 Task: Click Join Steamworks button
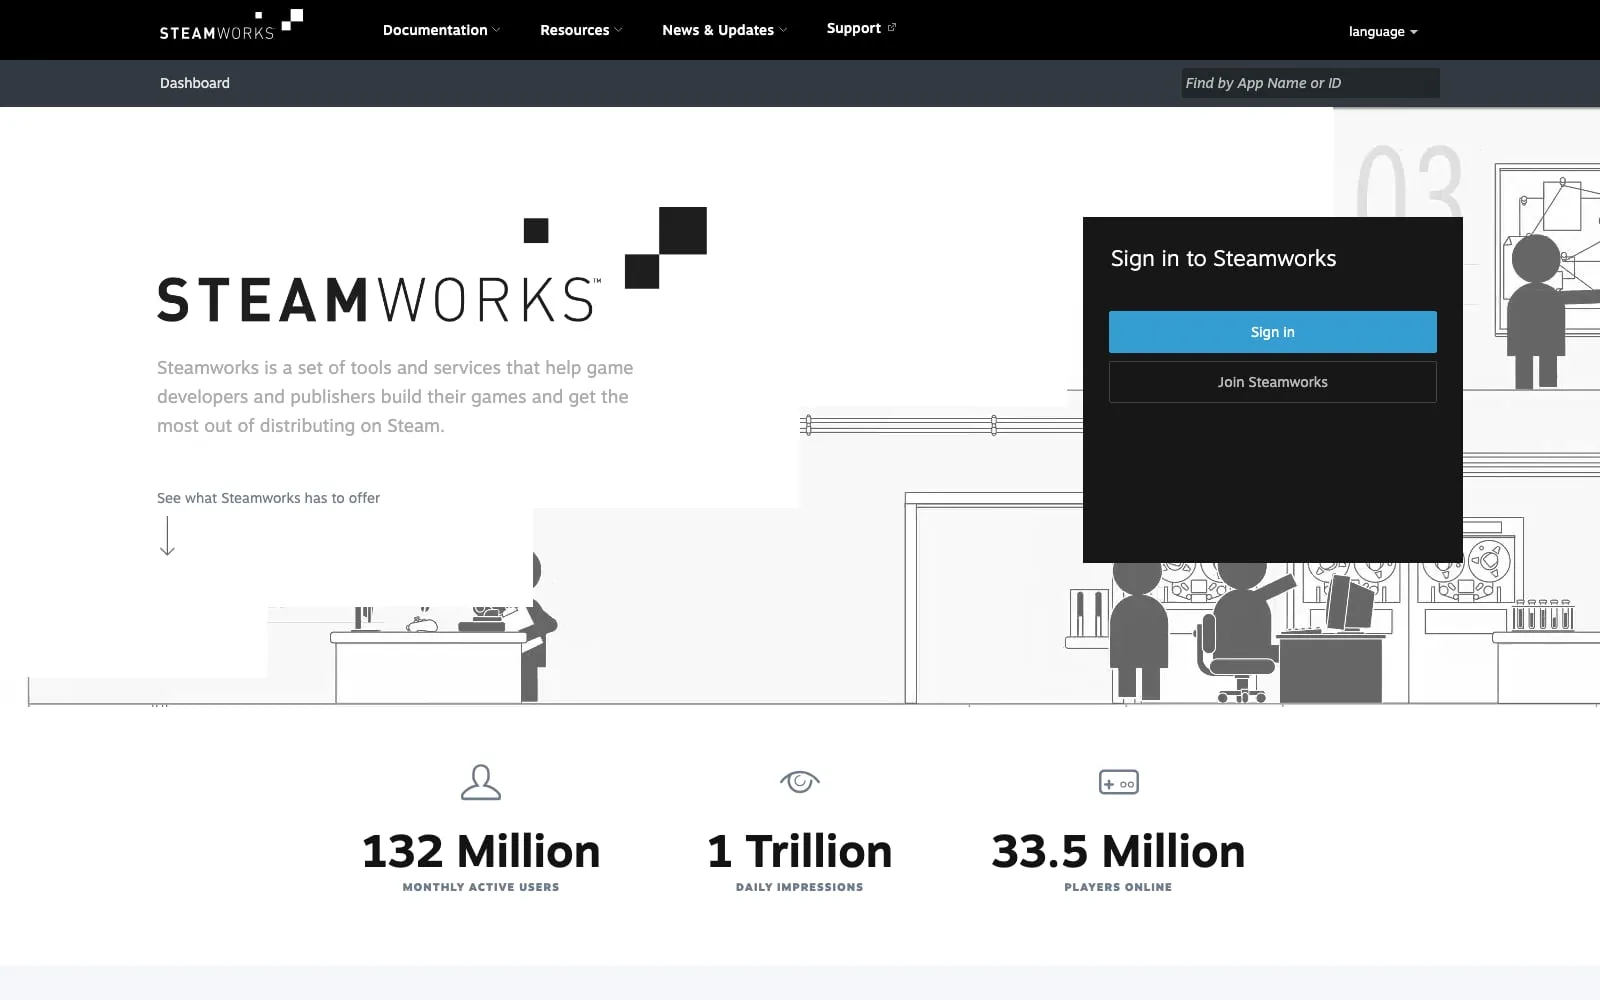[x=1272, y=382]
